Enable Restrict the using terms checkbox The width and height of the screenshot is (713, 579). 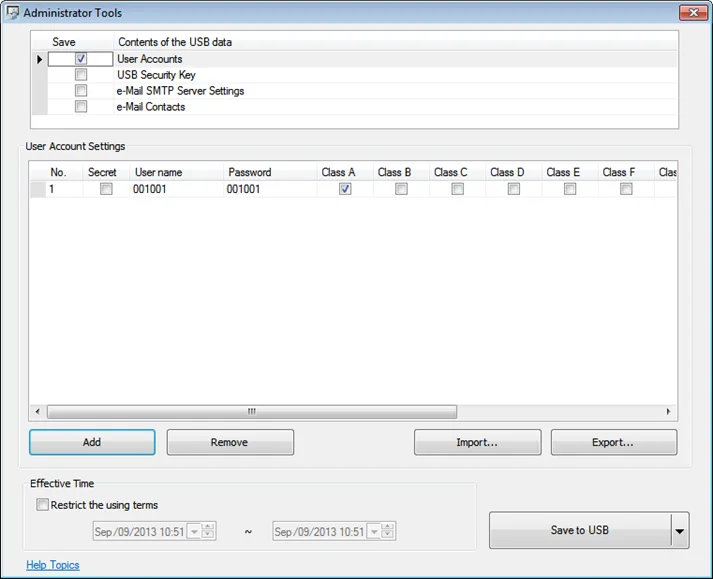point(42,504)
